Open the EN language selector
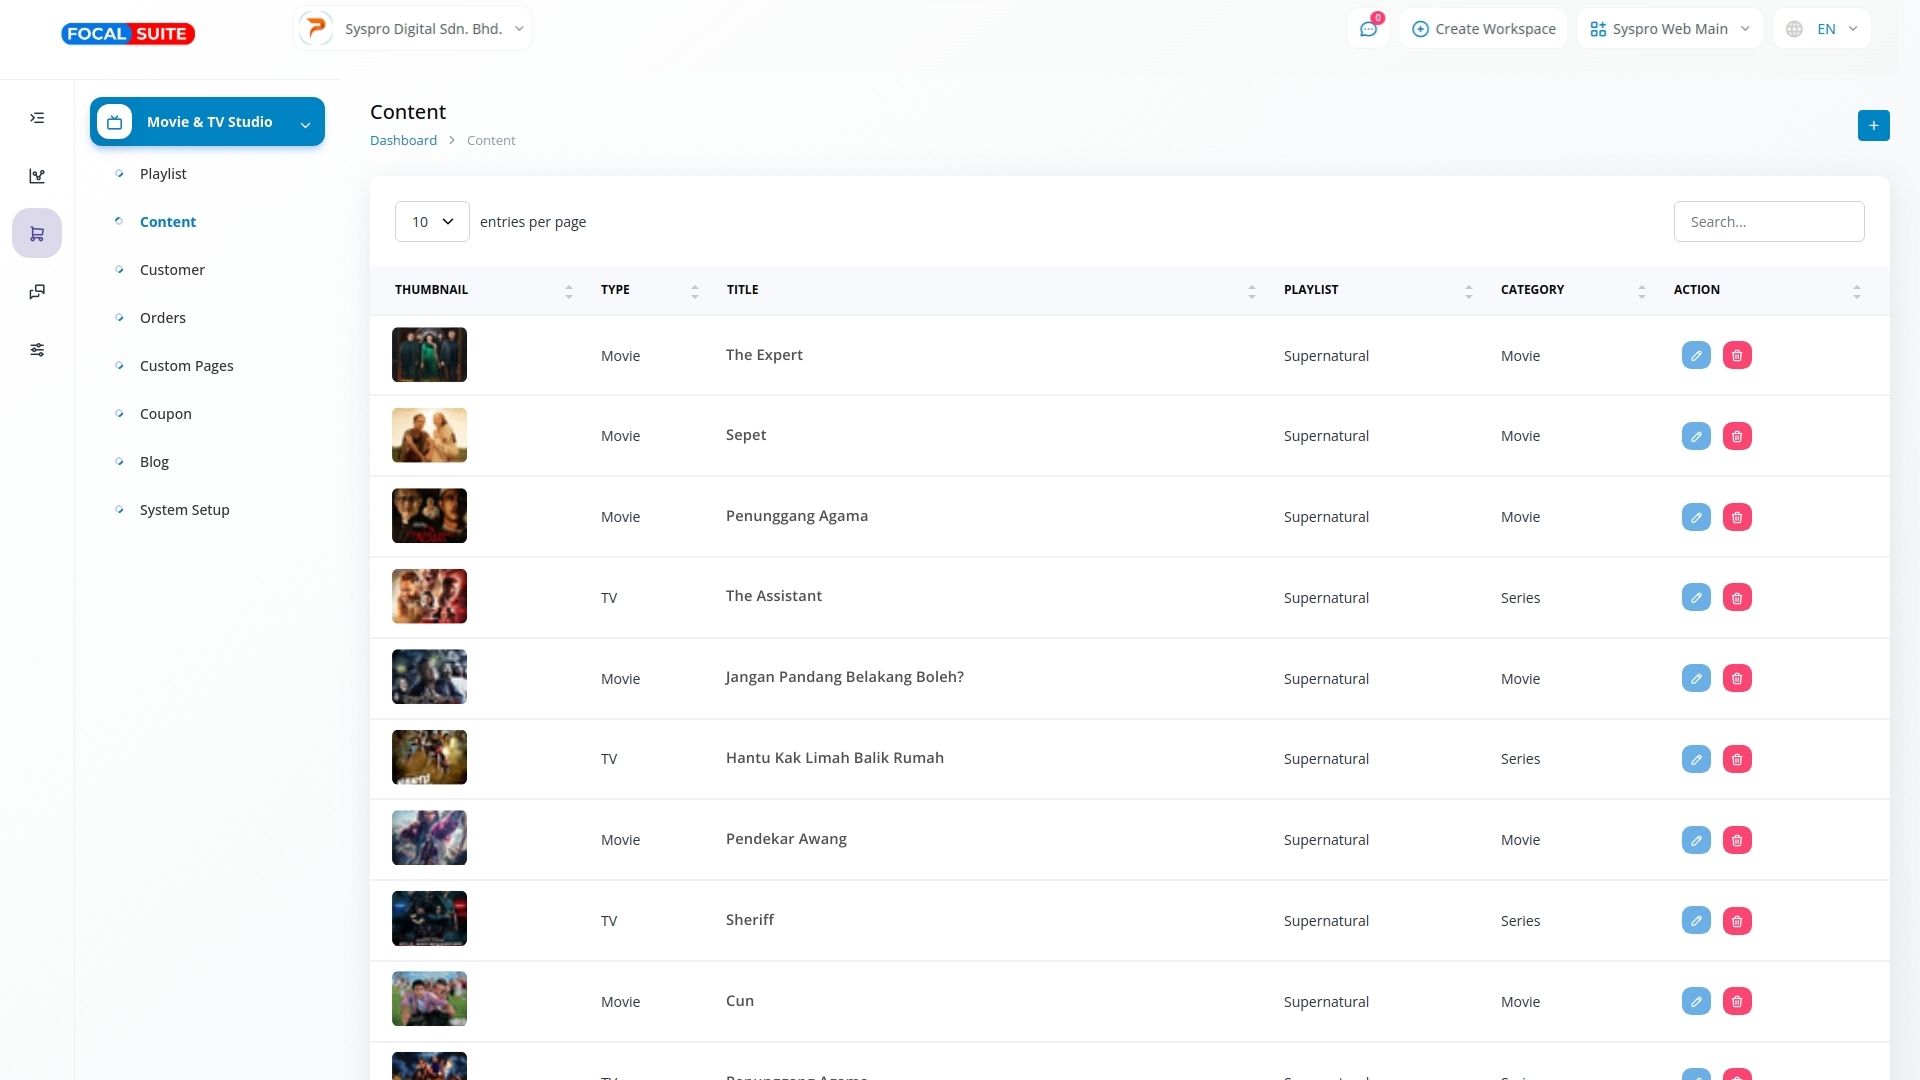Image resolution: width=1920 pixels, height=1080 pixels. 1821,29
